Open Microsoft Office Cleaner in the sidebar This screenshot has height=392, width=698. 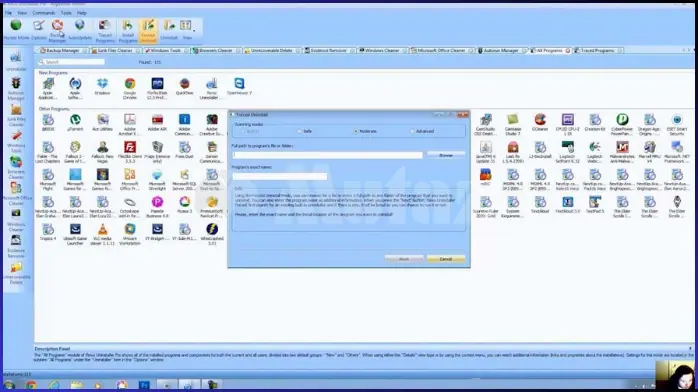pyautogui.click(x=16, y=194)
